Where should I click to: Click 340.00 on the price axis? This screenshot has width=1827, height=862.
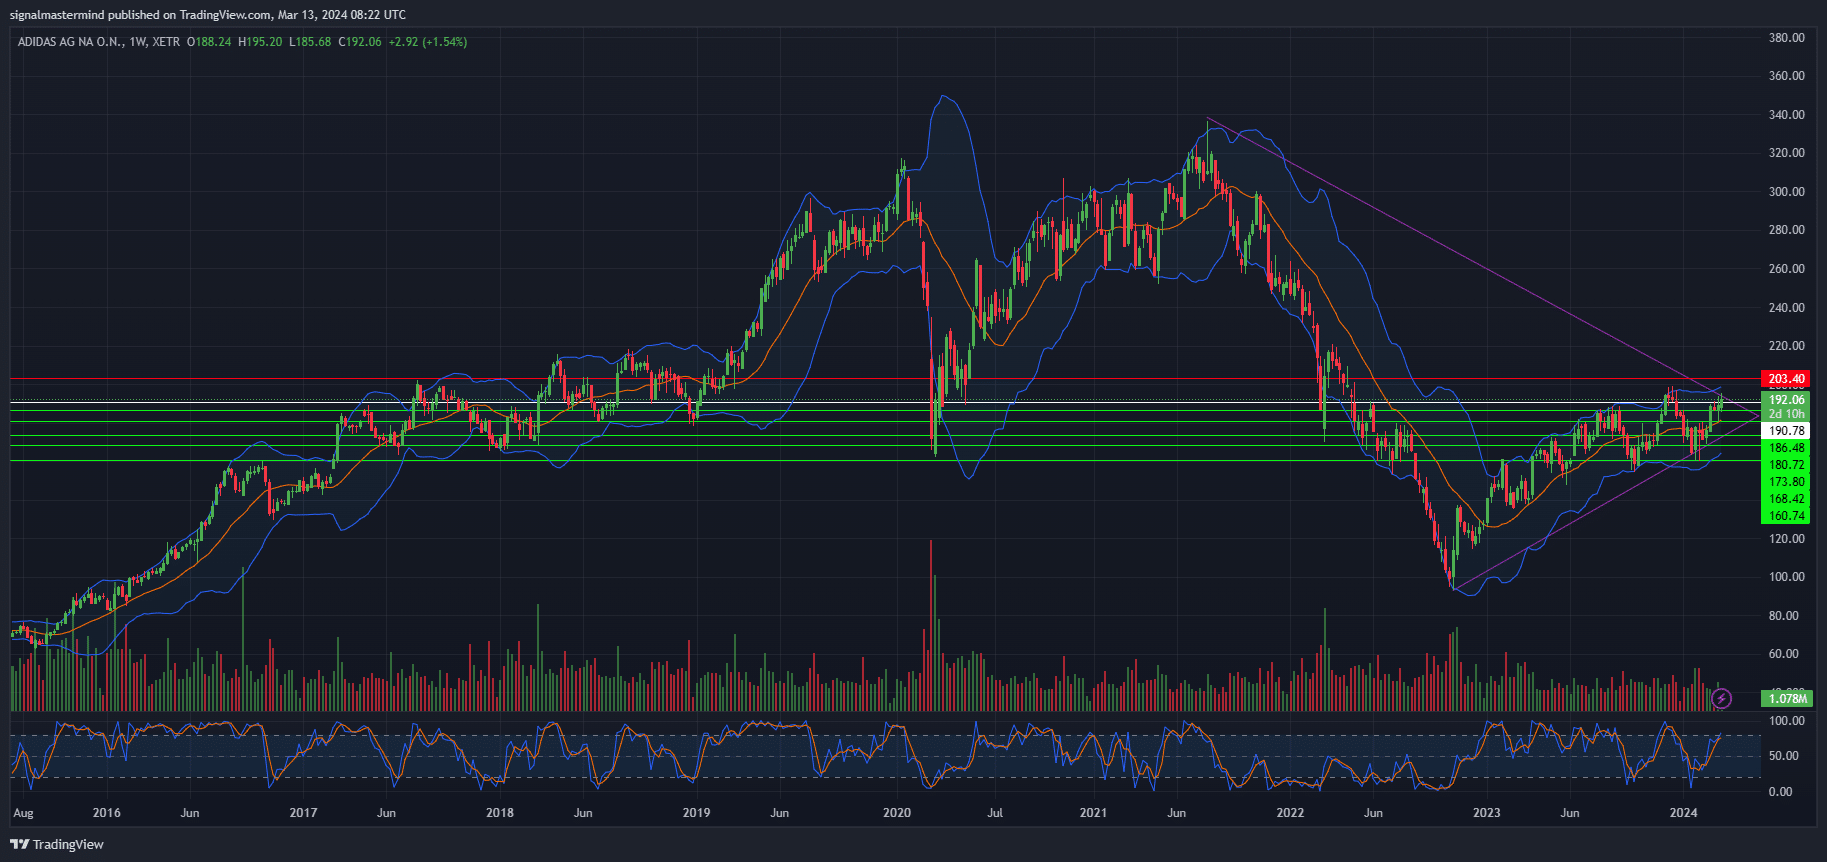1786,115
